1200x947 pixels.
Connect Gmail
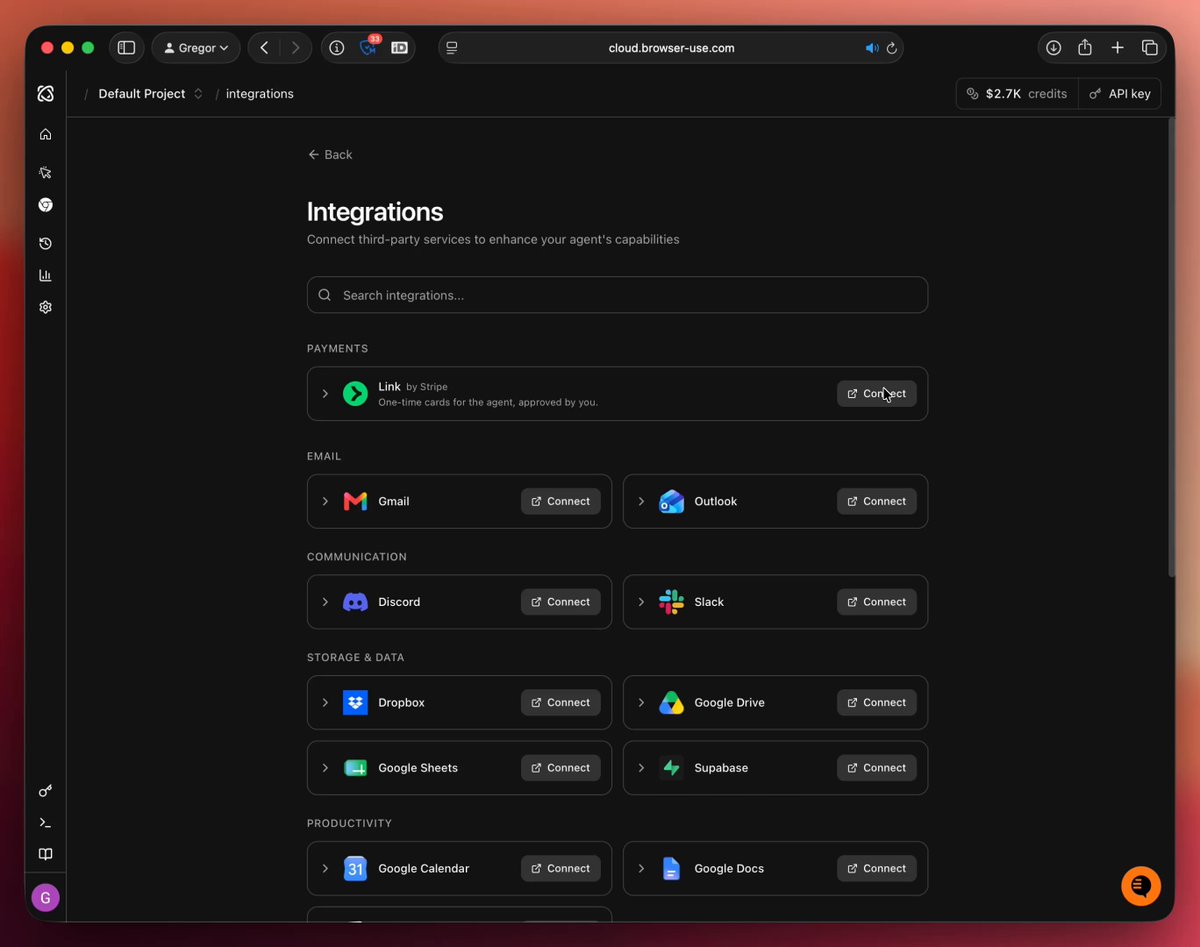(560, 501)
